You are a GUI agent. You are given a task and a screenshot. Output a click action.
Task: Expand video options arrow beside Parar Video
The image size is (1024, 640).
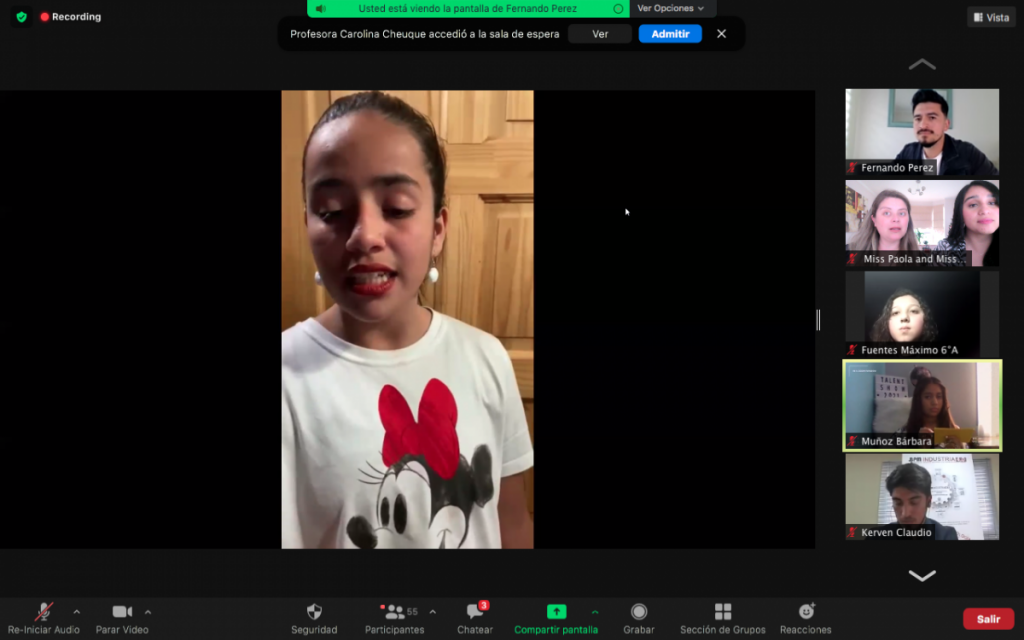(148, 612)
